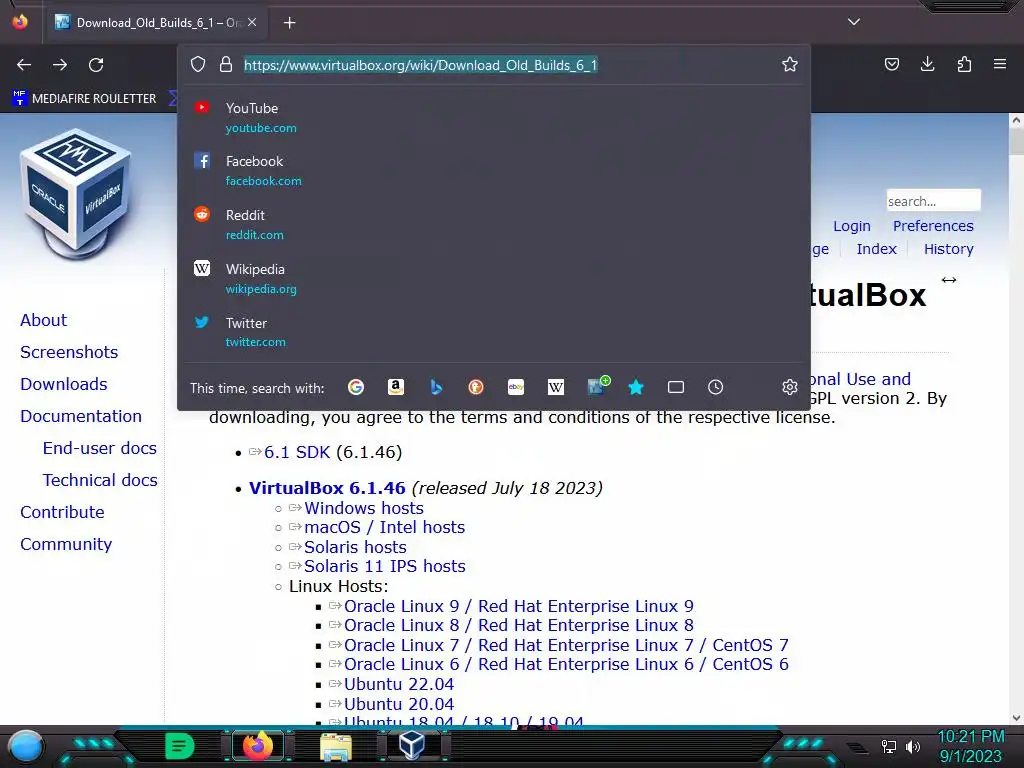Open End-user docs link

click(x=100, y=448)
